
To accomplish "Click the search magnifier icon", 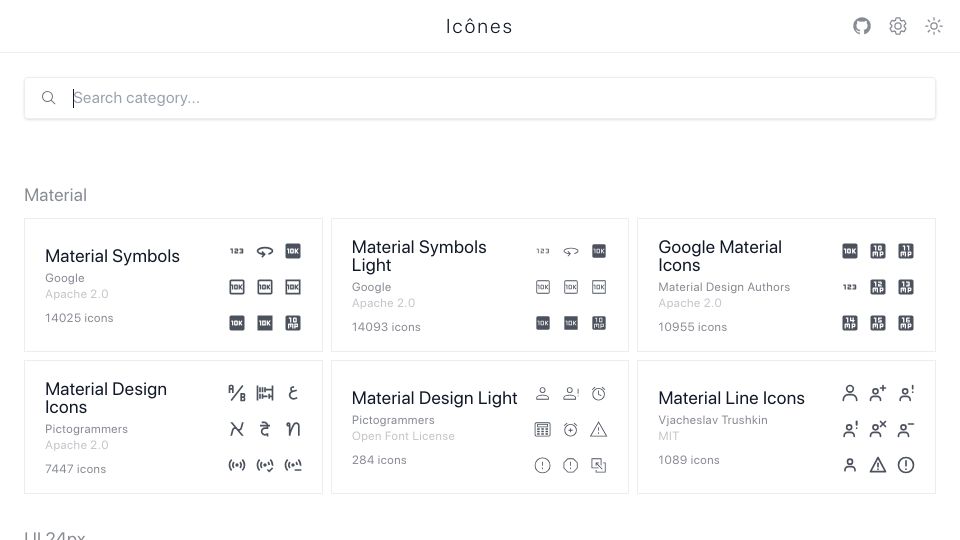I will click(48, 98).
